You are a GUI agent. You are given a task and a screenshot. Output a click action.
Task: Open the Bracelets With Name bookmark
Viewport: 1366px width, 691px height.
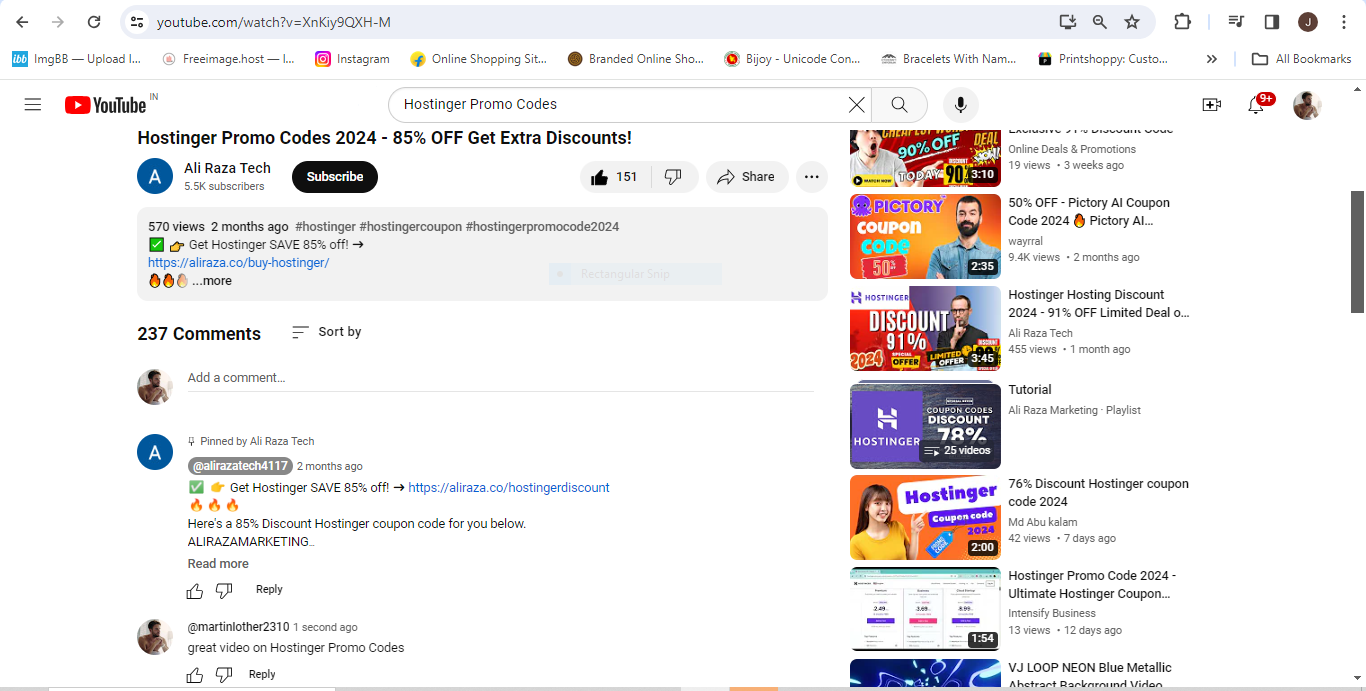(948, 59)
